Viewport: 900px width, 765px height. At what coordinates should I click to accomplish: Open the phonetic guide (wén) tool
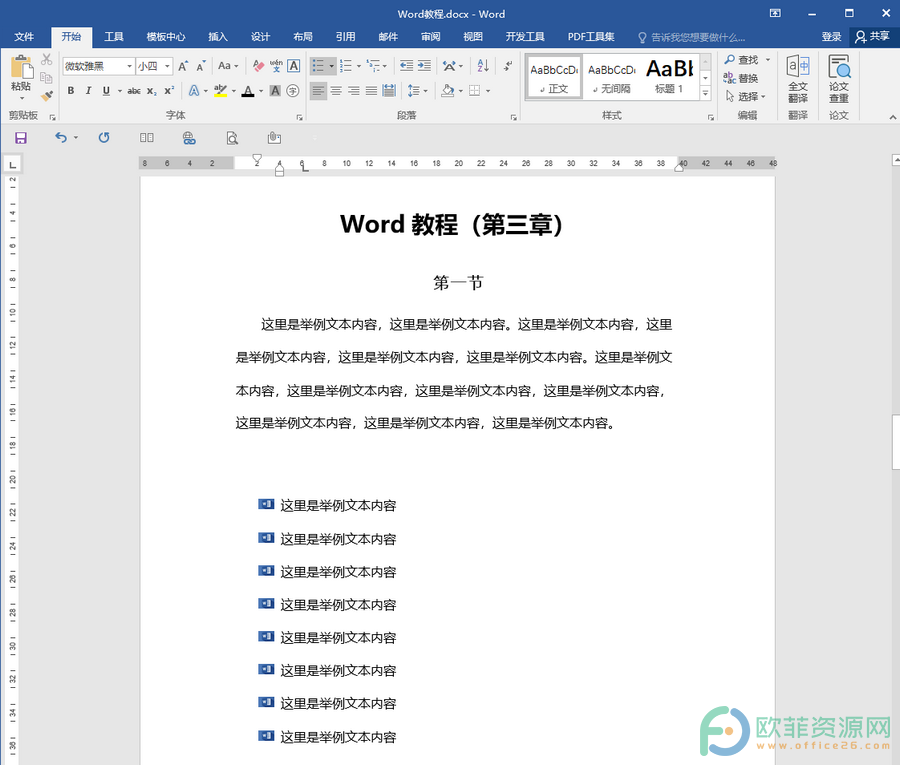[x=276, y=67]
